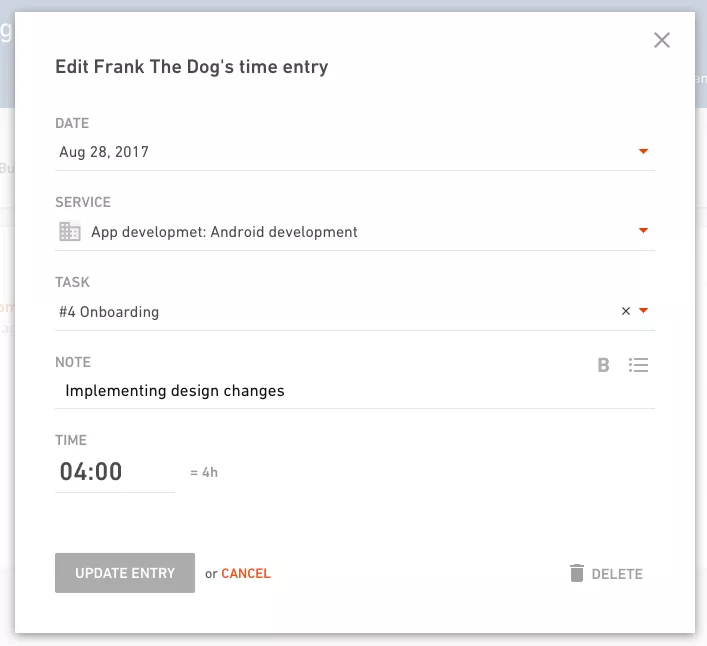Clear the #4 Onboarding task selection

(x=625, y=311)
